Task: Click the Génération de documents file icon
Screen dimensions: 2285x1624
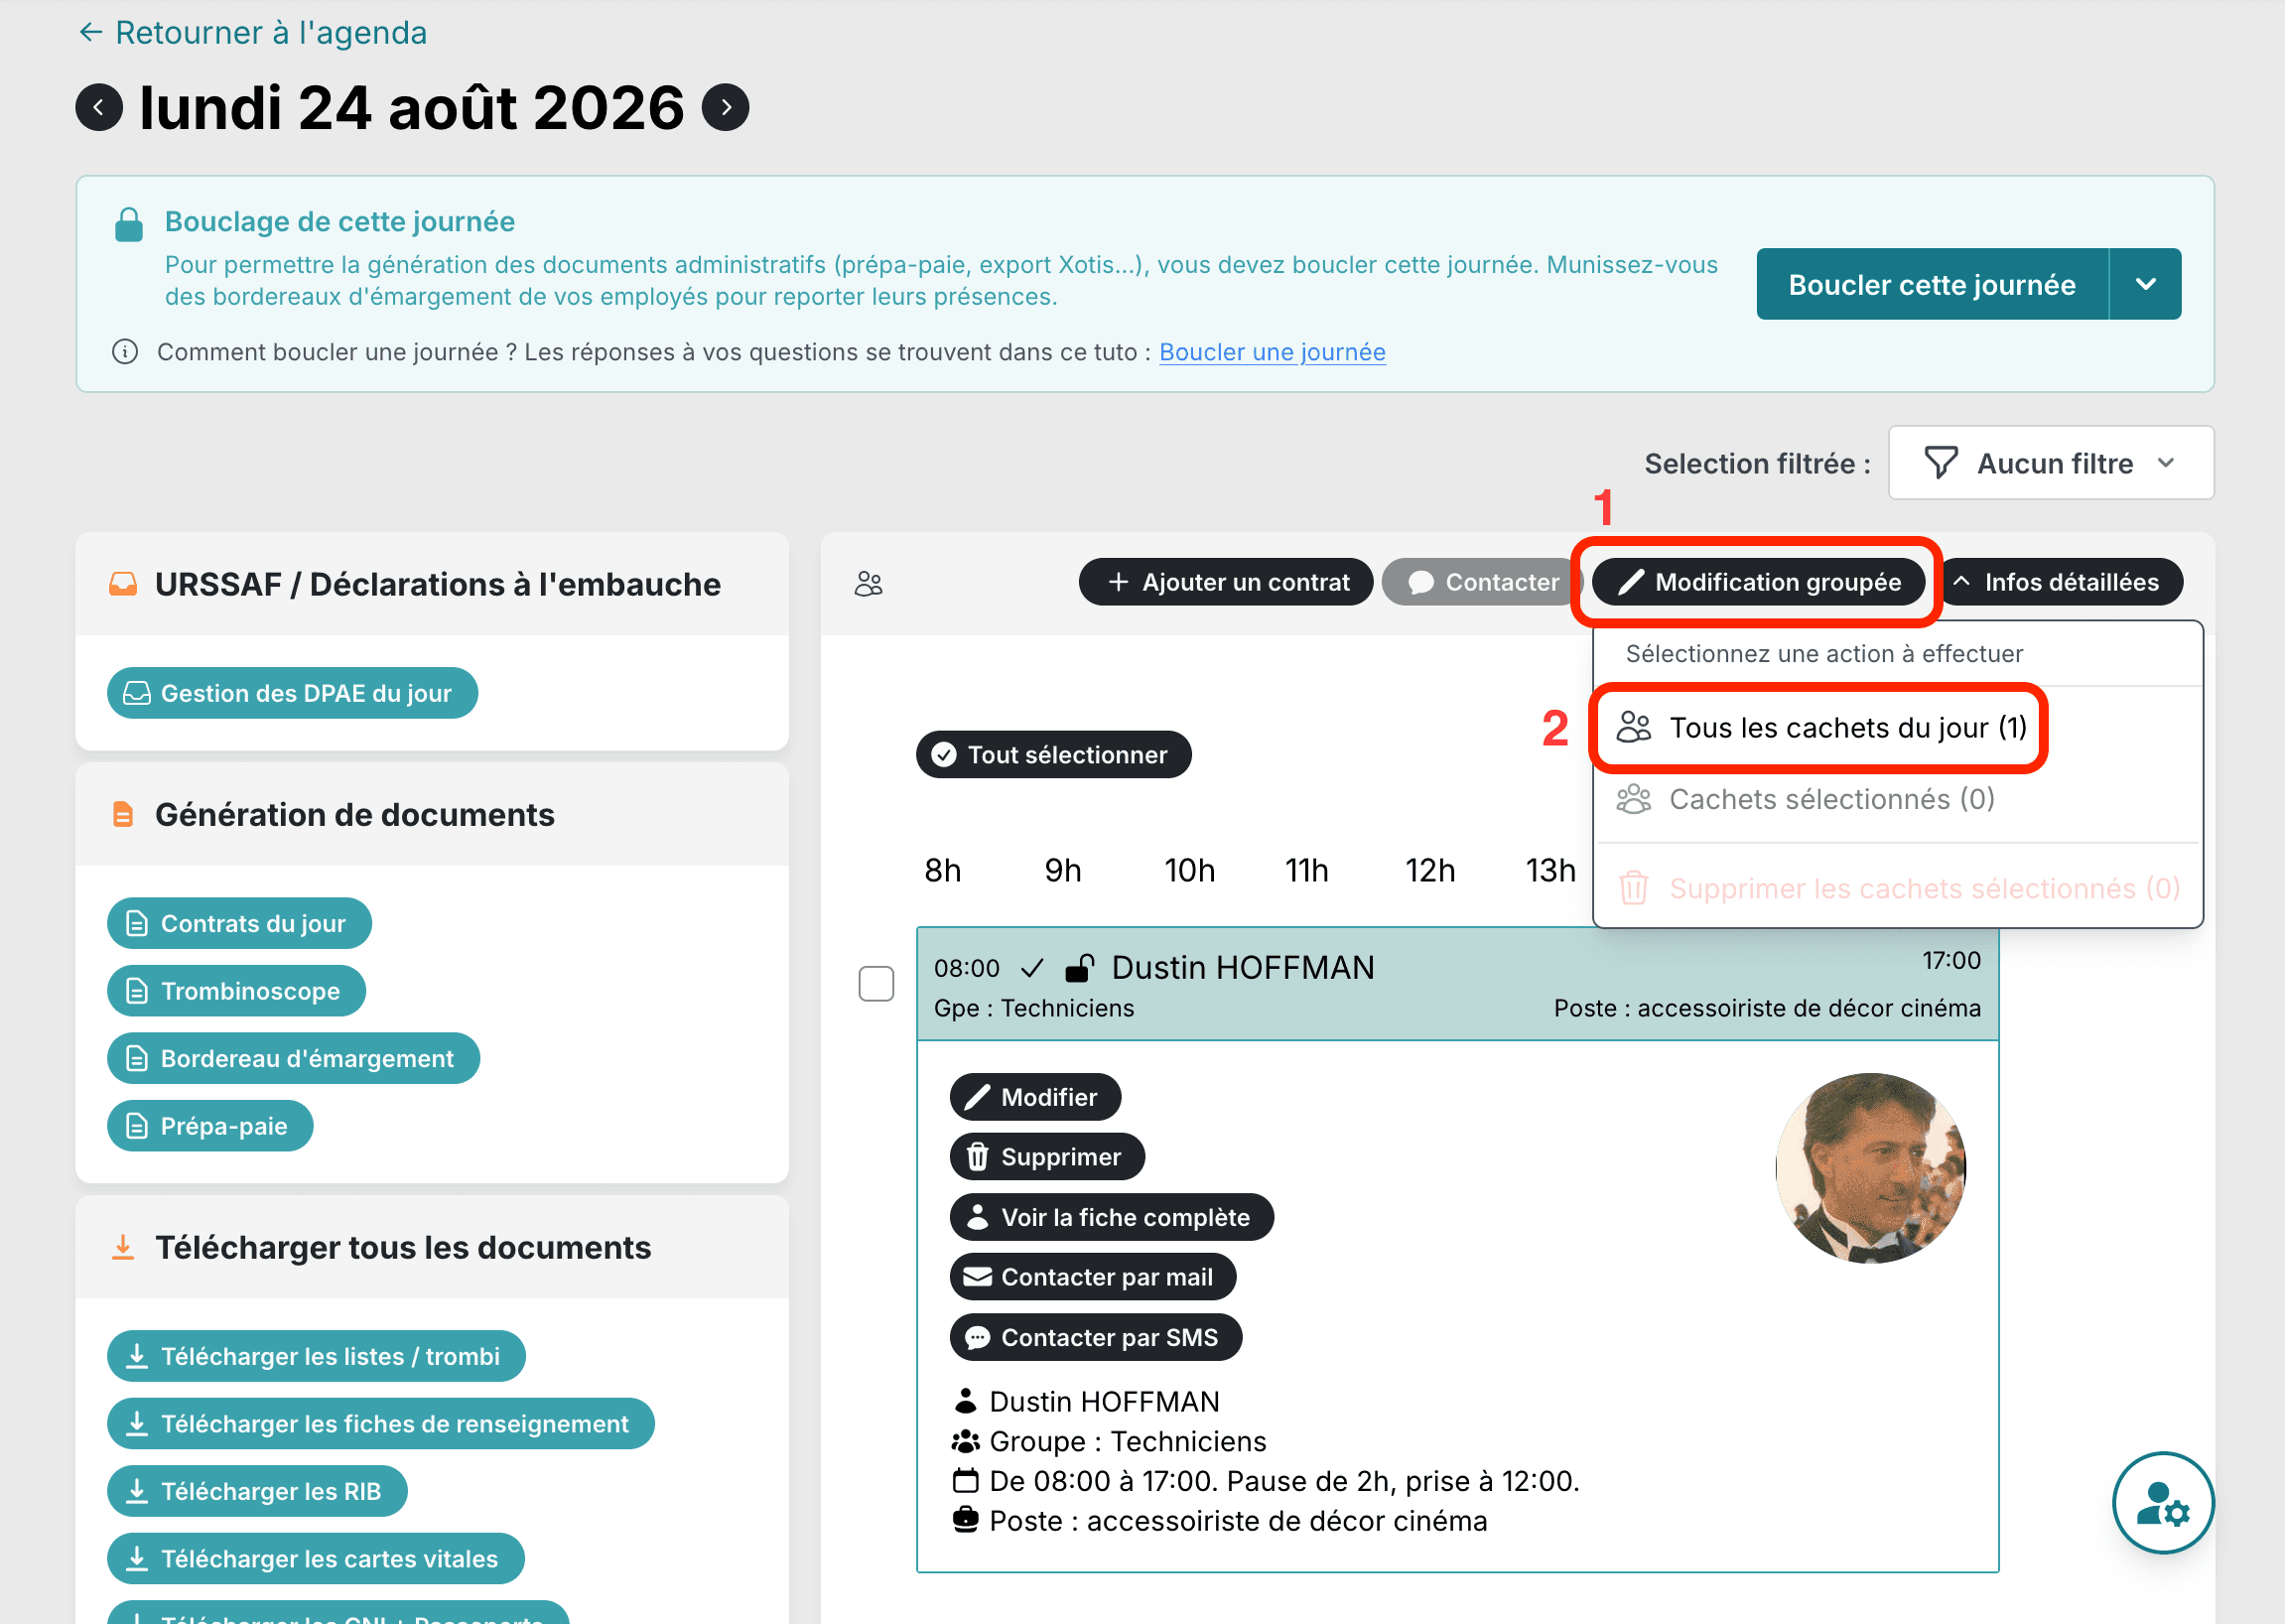Action: 123,815
